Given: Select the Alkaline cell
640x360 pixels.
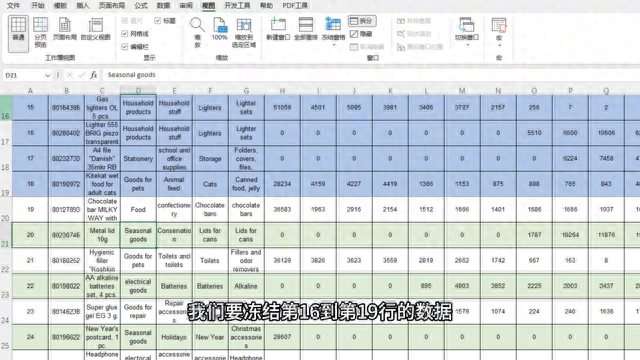Looking at the screenshot, I should point(246,287).
